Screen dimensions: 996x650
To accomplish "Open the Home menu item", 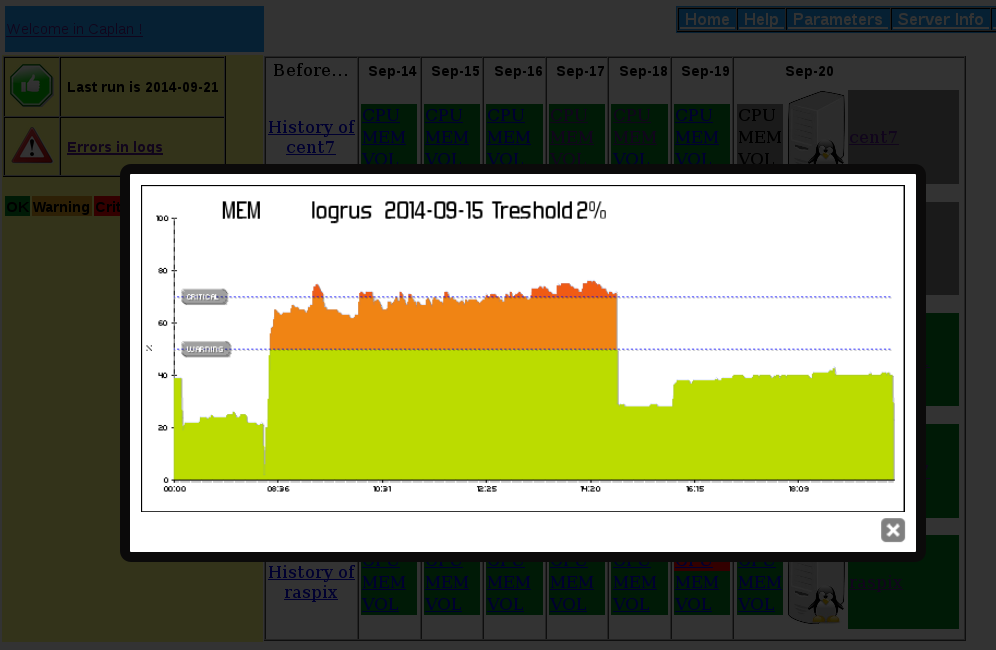I will (707, 19).
